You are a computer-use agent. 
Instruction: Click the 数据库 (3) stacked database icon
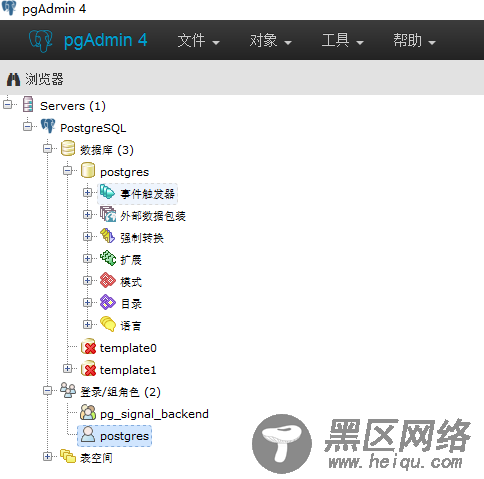[x=68, y=148]
